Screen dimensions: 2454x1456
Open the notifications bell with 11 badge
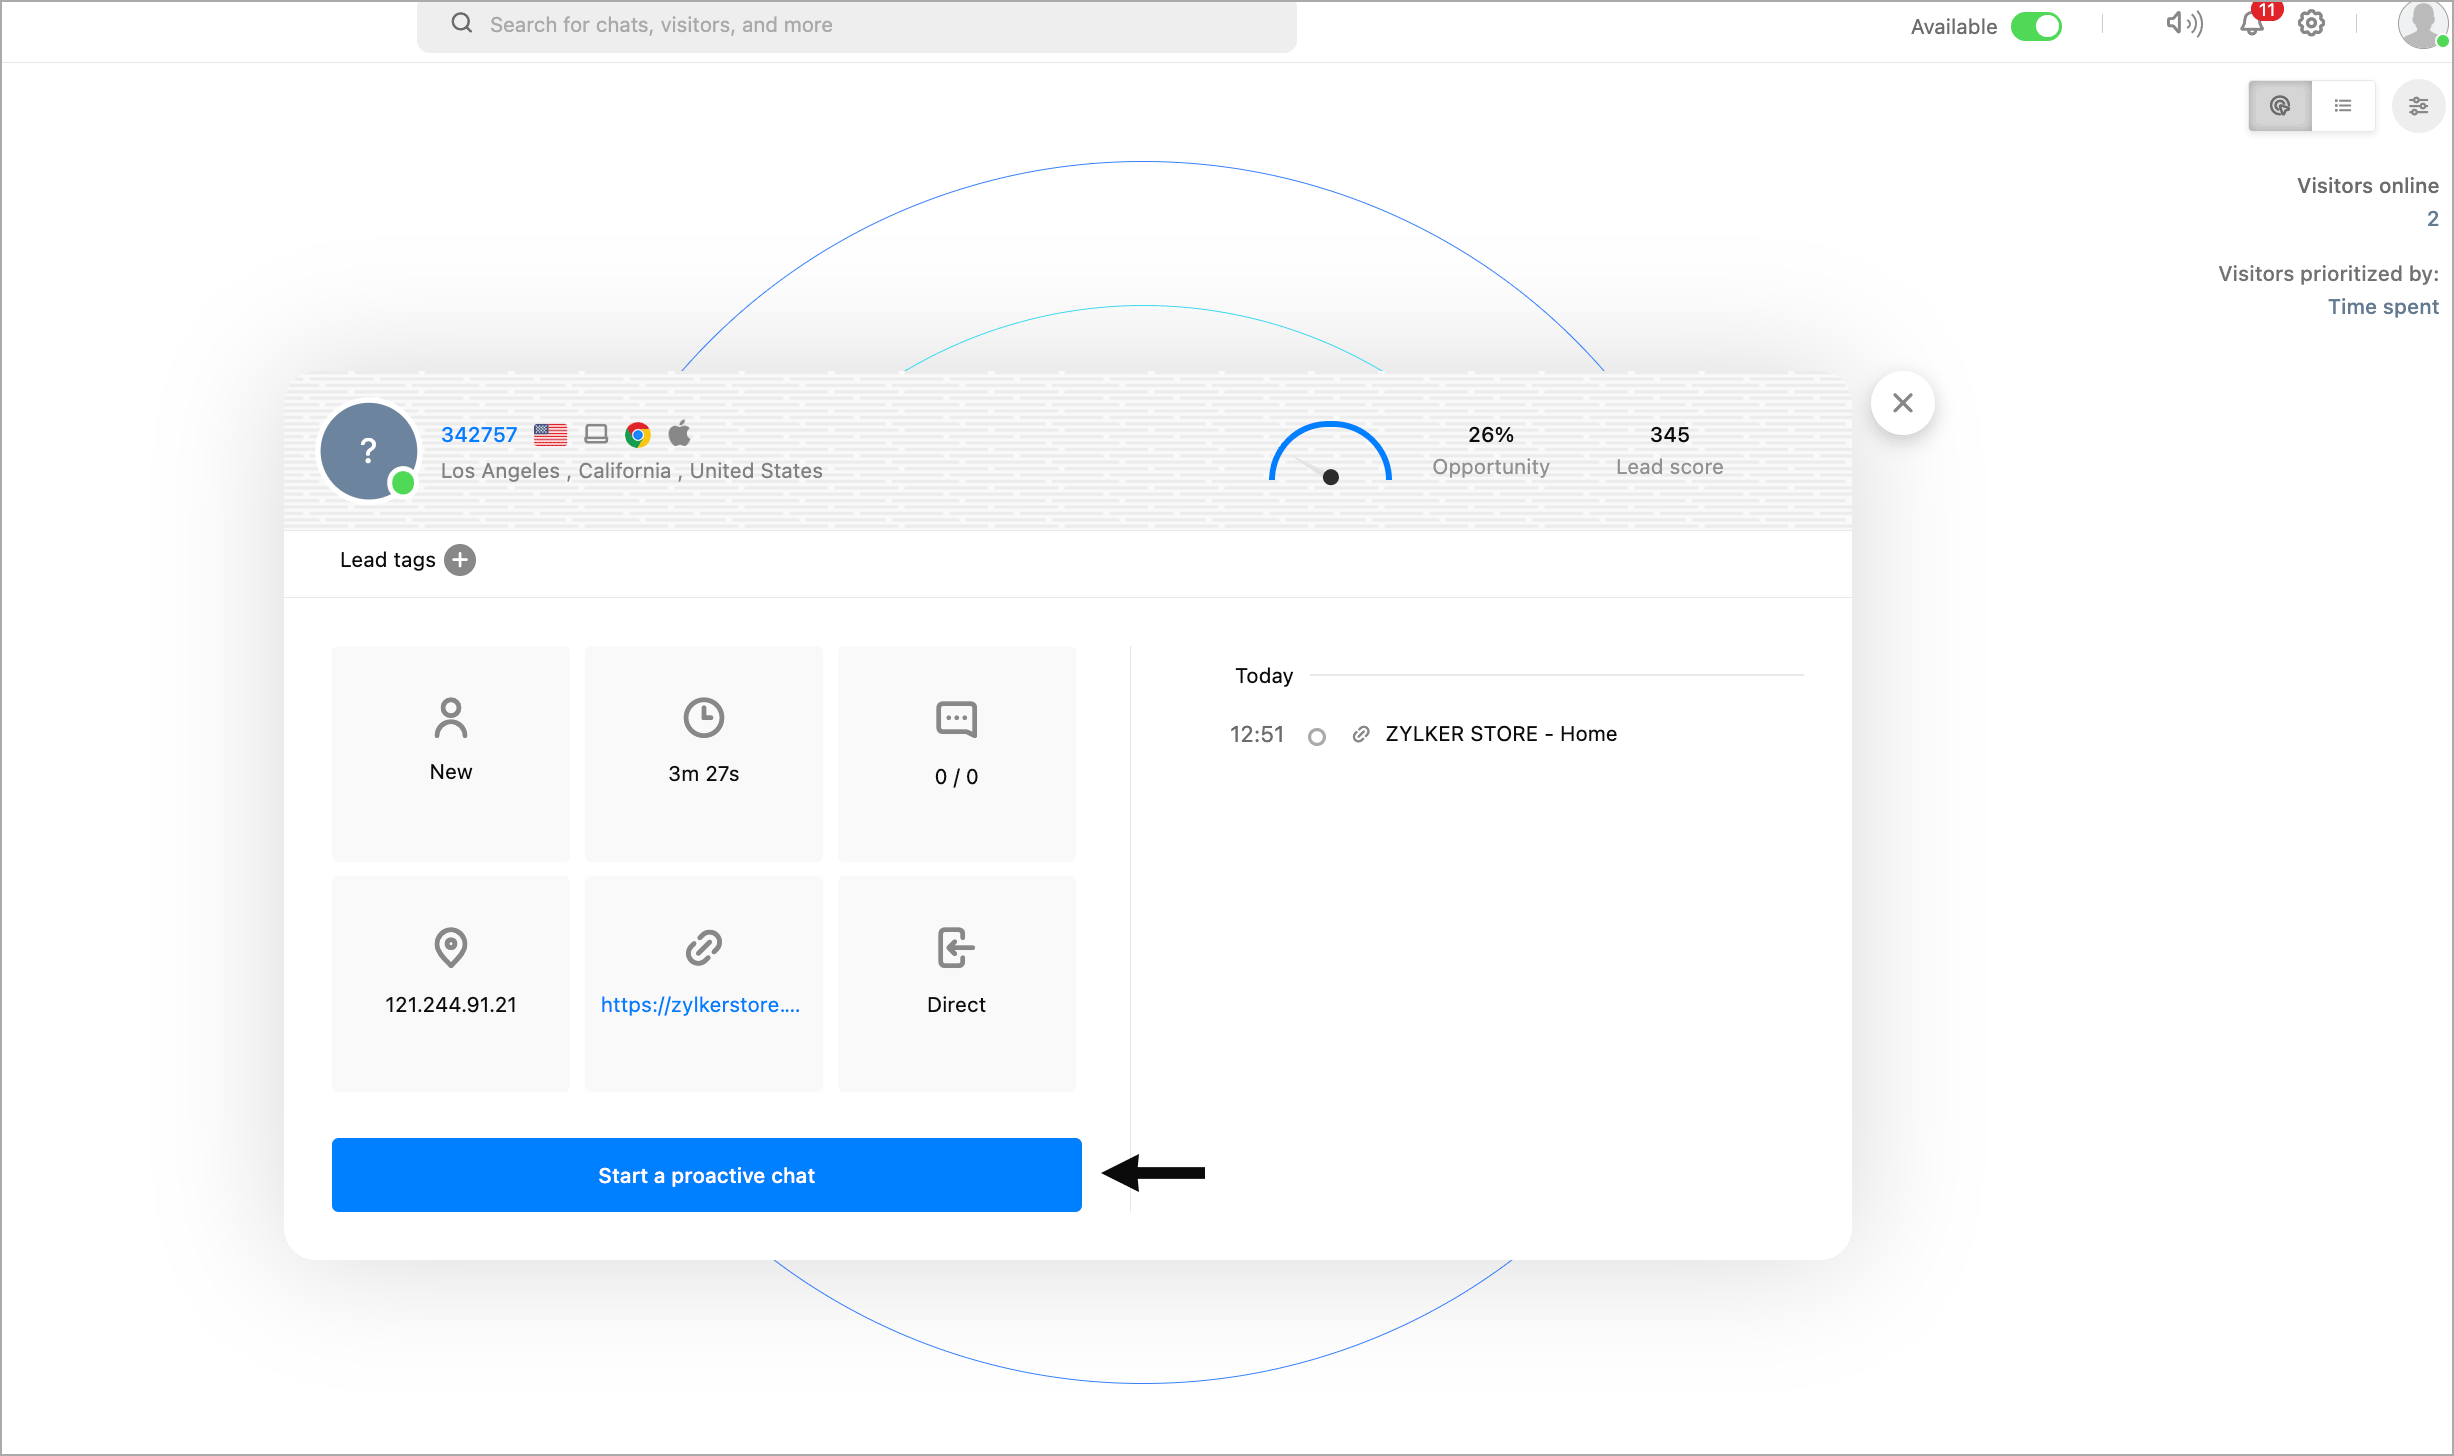click(2252, 24)
